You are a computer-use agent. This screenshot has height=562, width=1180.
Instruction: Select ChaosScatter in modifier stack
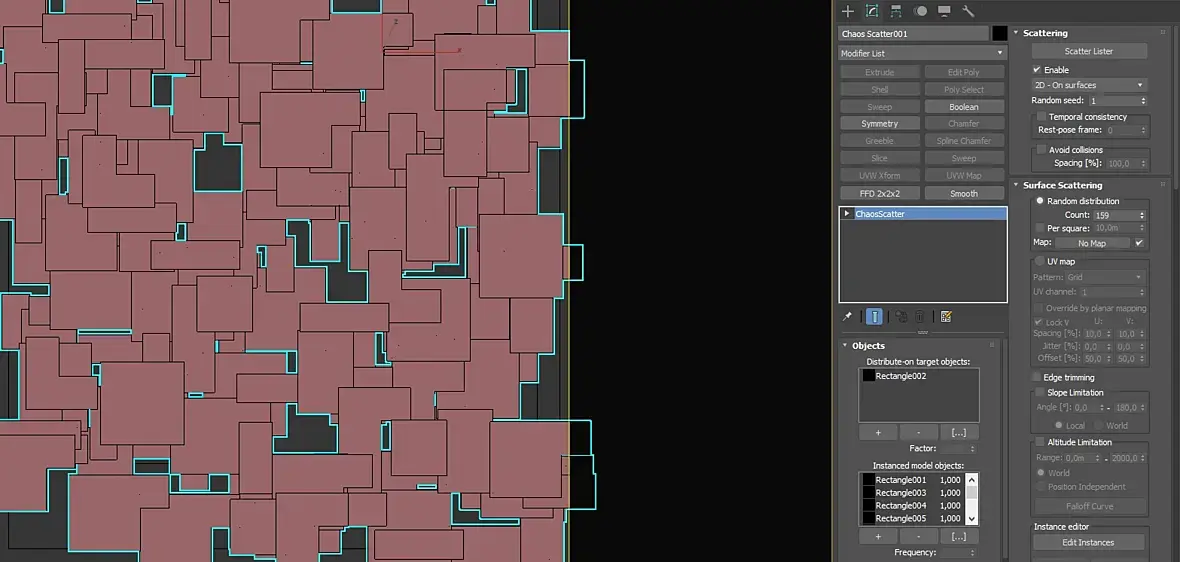tap(923, 214)
